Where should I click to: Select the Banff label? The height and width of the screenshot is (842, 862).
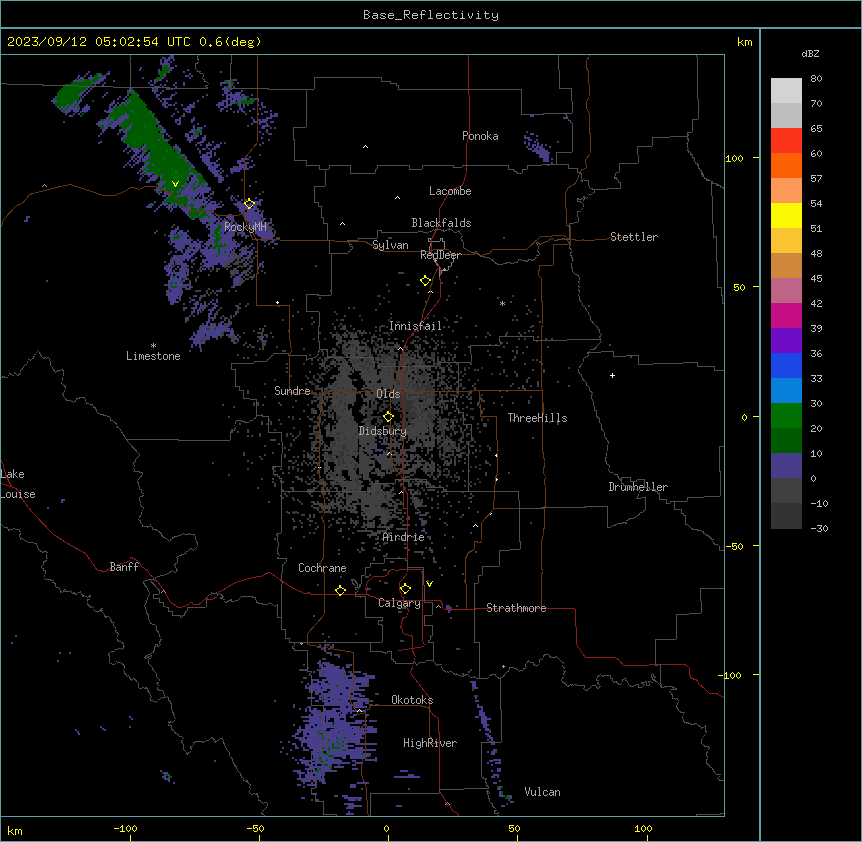click(x=124, y=567)
